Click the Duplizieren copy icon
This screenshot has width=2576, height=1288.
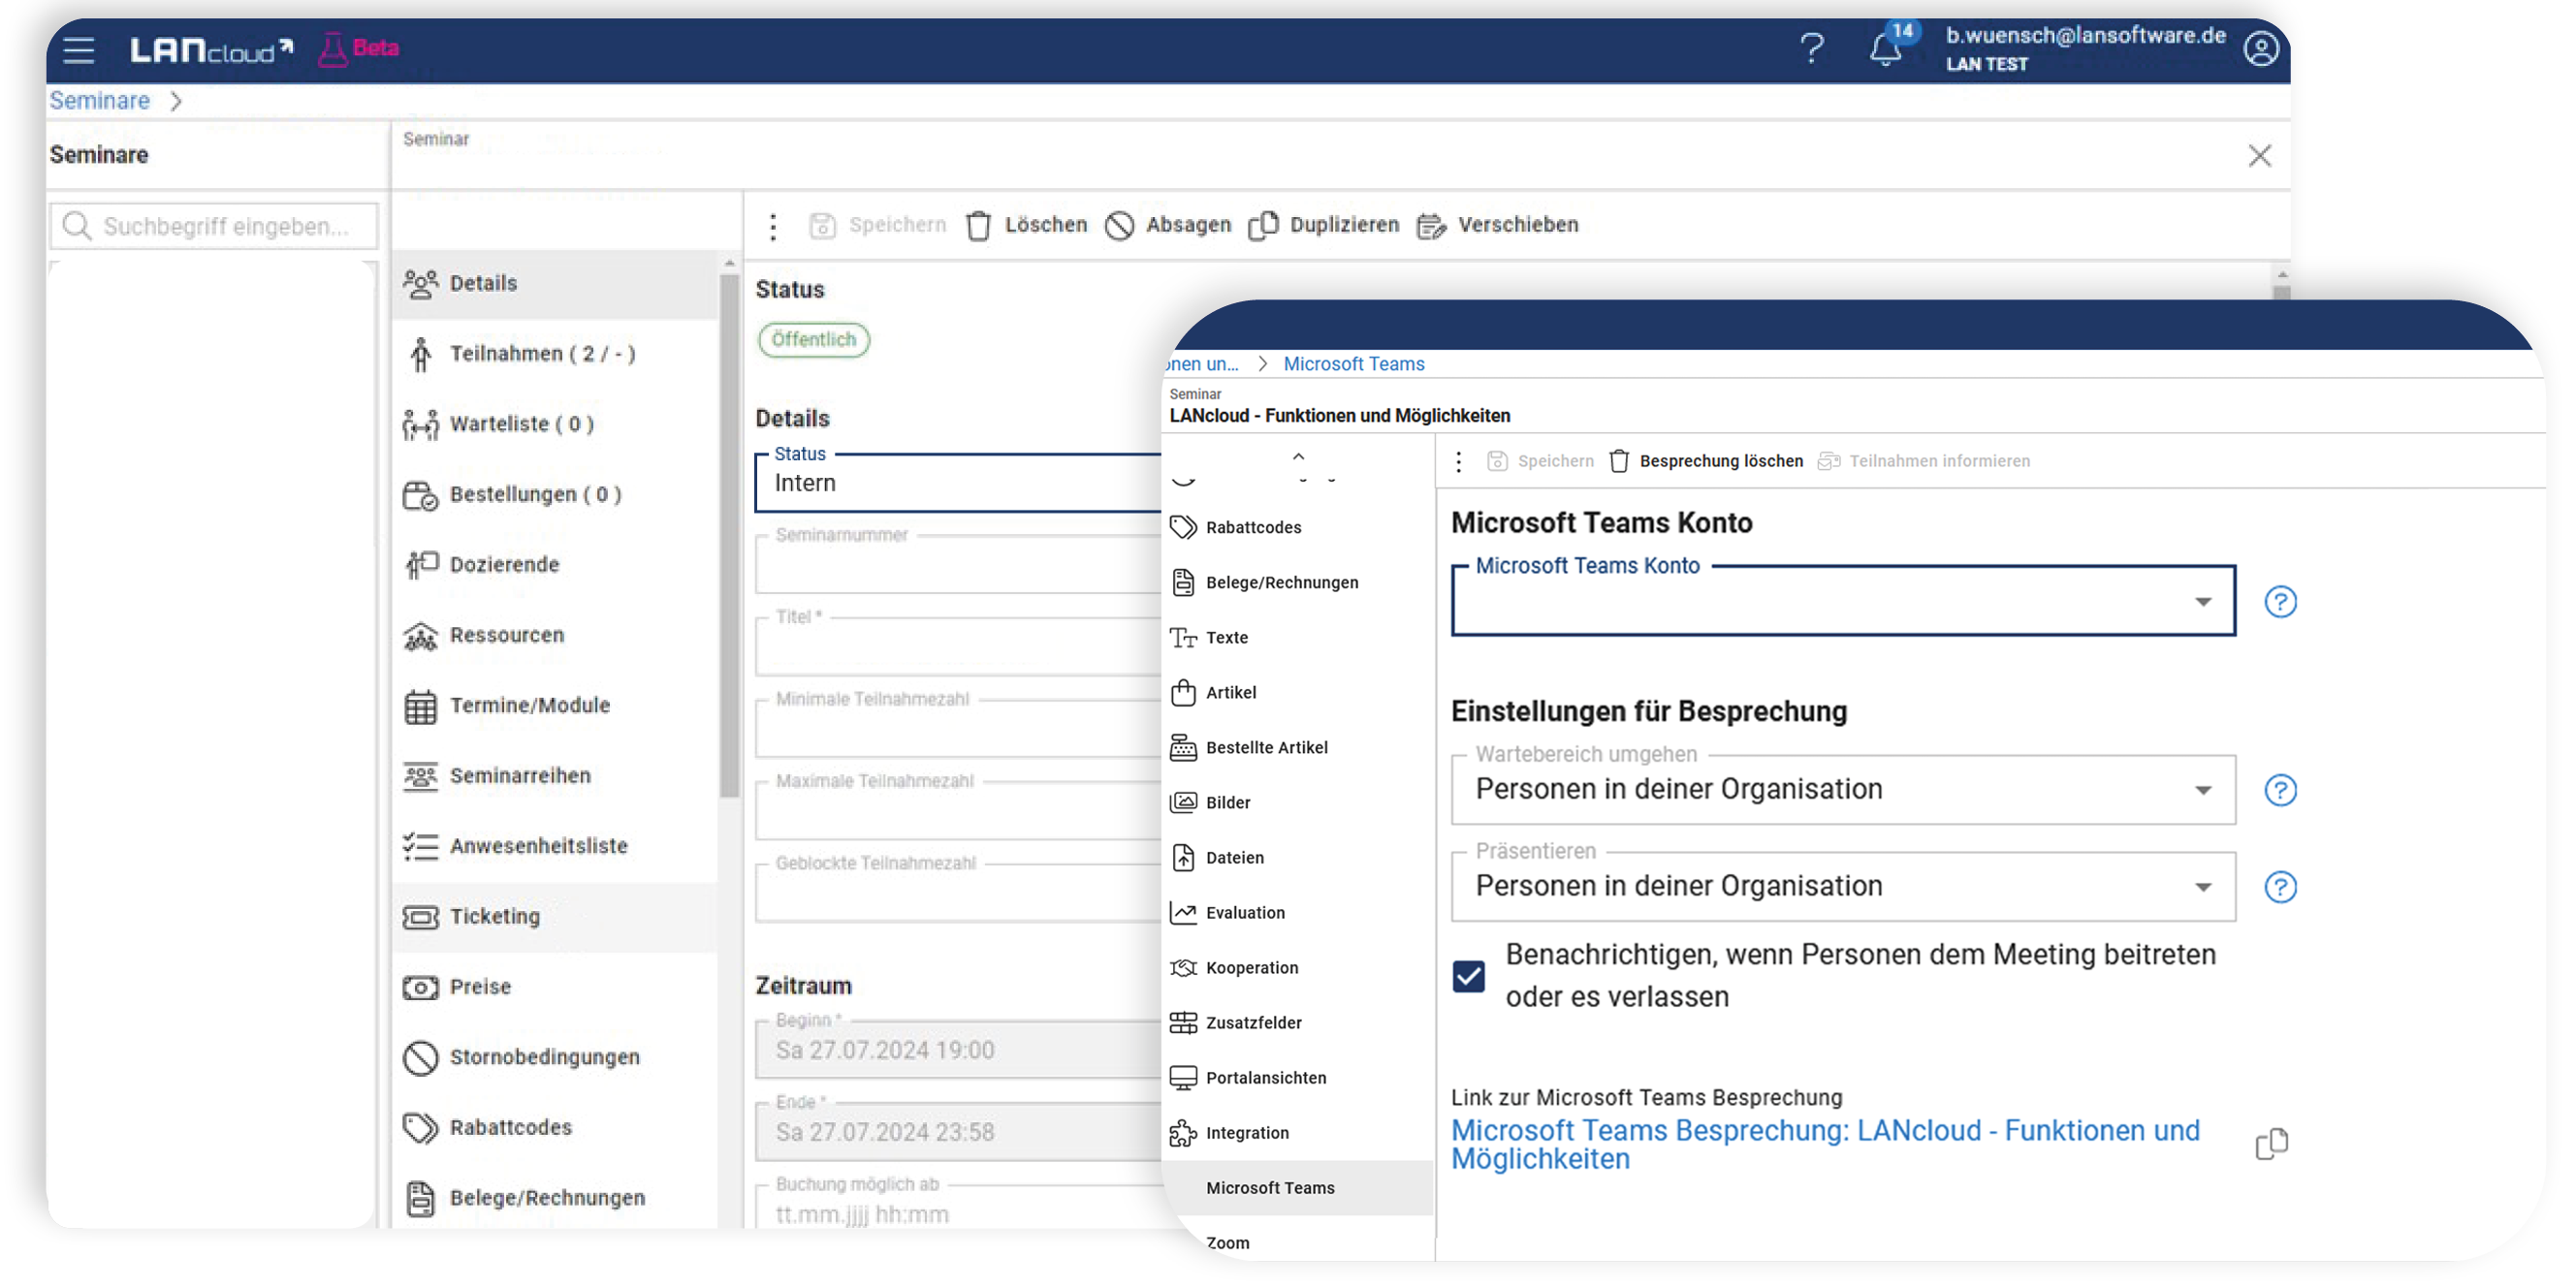coord(1263,226)
